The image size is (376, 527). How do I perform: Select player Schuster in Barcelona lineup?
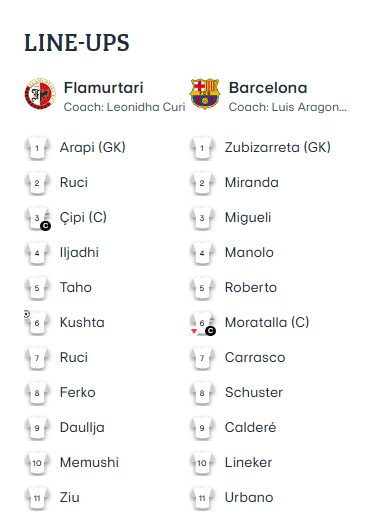[x=254, y=393]
